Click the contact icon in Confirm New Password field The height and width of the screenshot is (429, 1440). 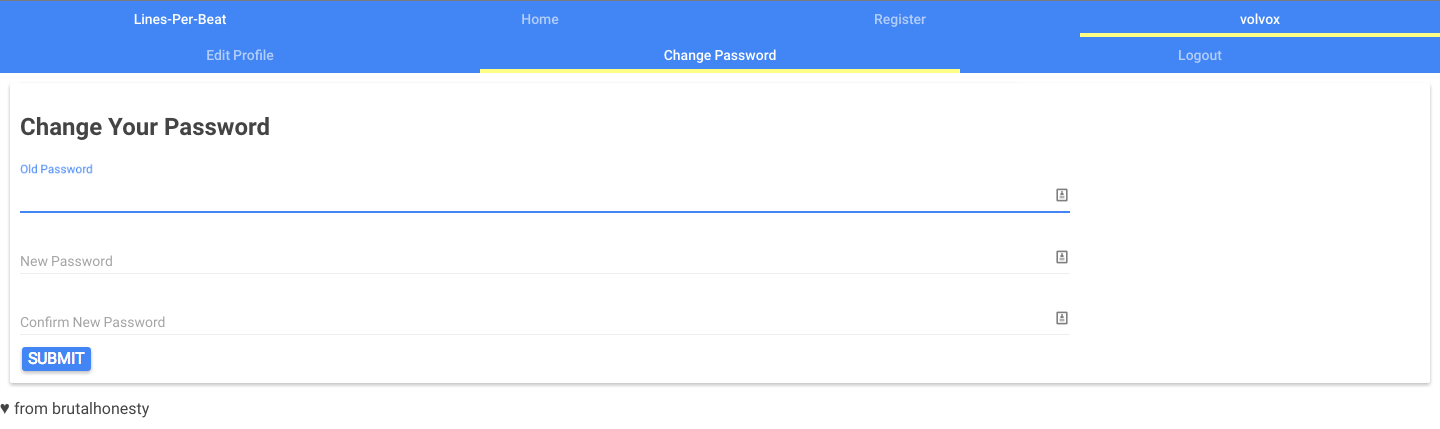(x=1062, y=318)
